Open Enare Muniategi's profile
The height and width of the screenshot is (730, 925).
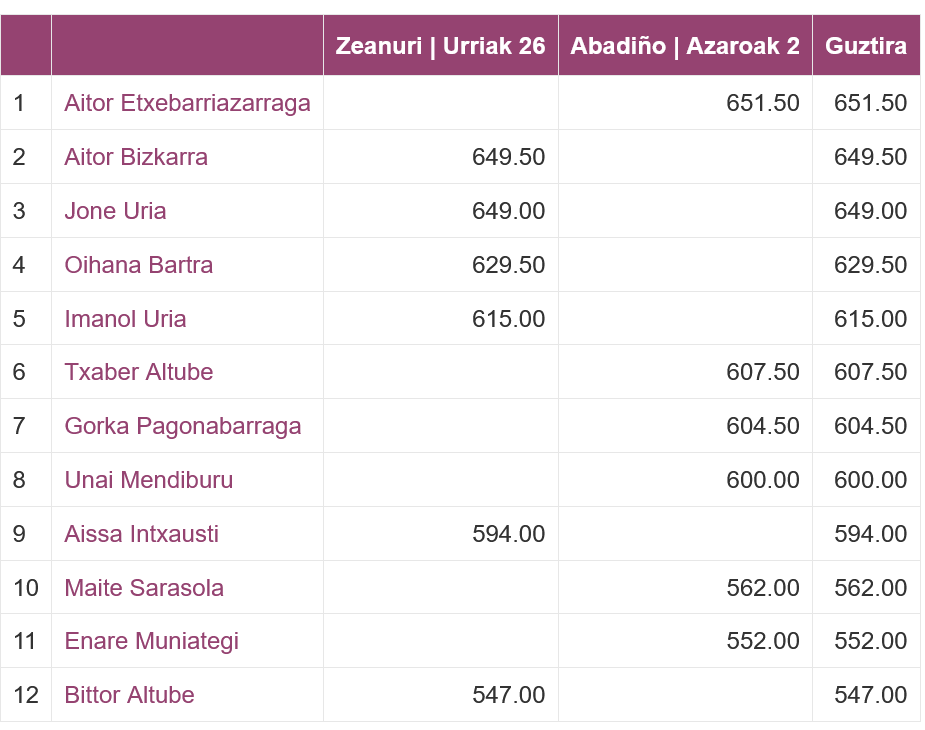click(151, 641)
